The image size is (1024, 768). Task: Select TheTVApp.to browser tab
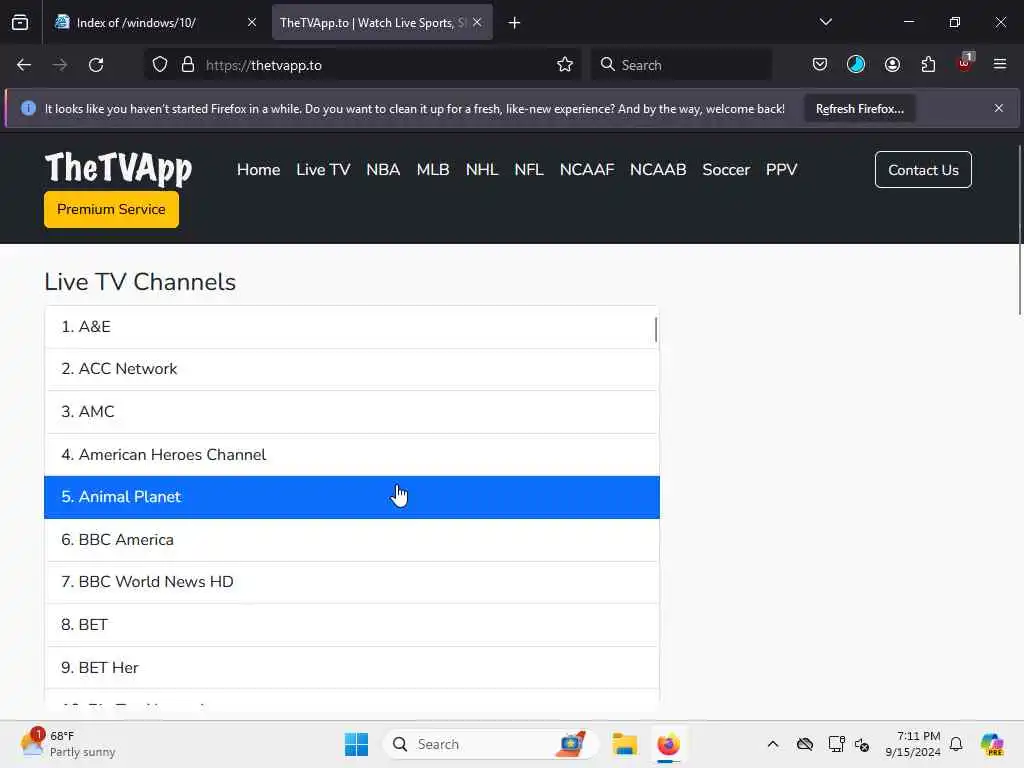[382, 22]
